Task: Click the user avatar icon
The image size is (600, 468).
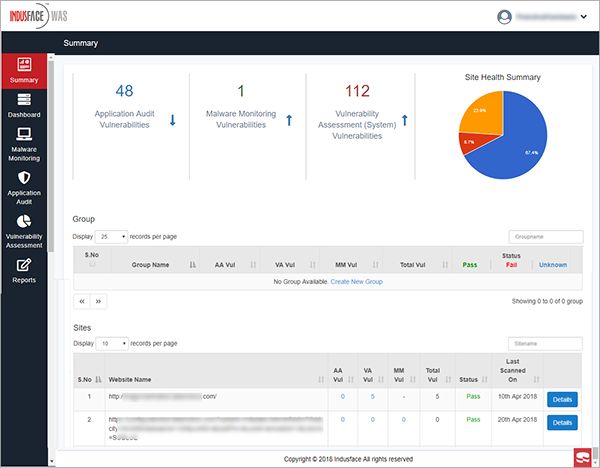Action: click(x=503, y=16)
